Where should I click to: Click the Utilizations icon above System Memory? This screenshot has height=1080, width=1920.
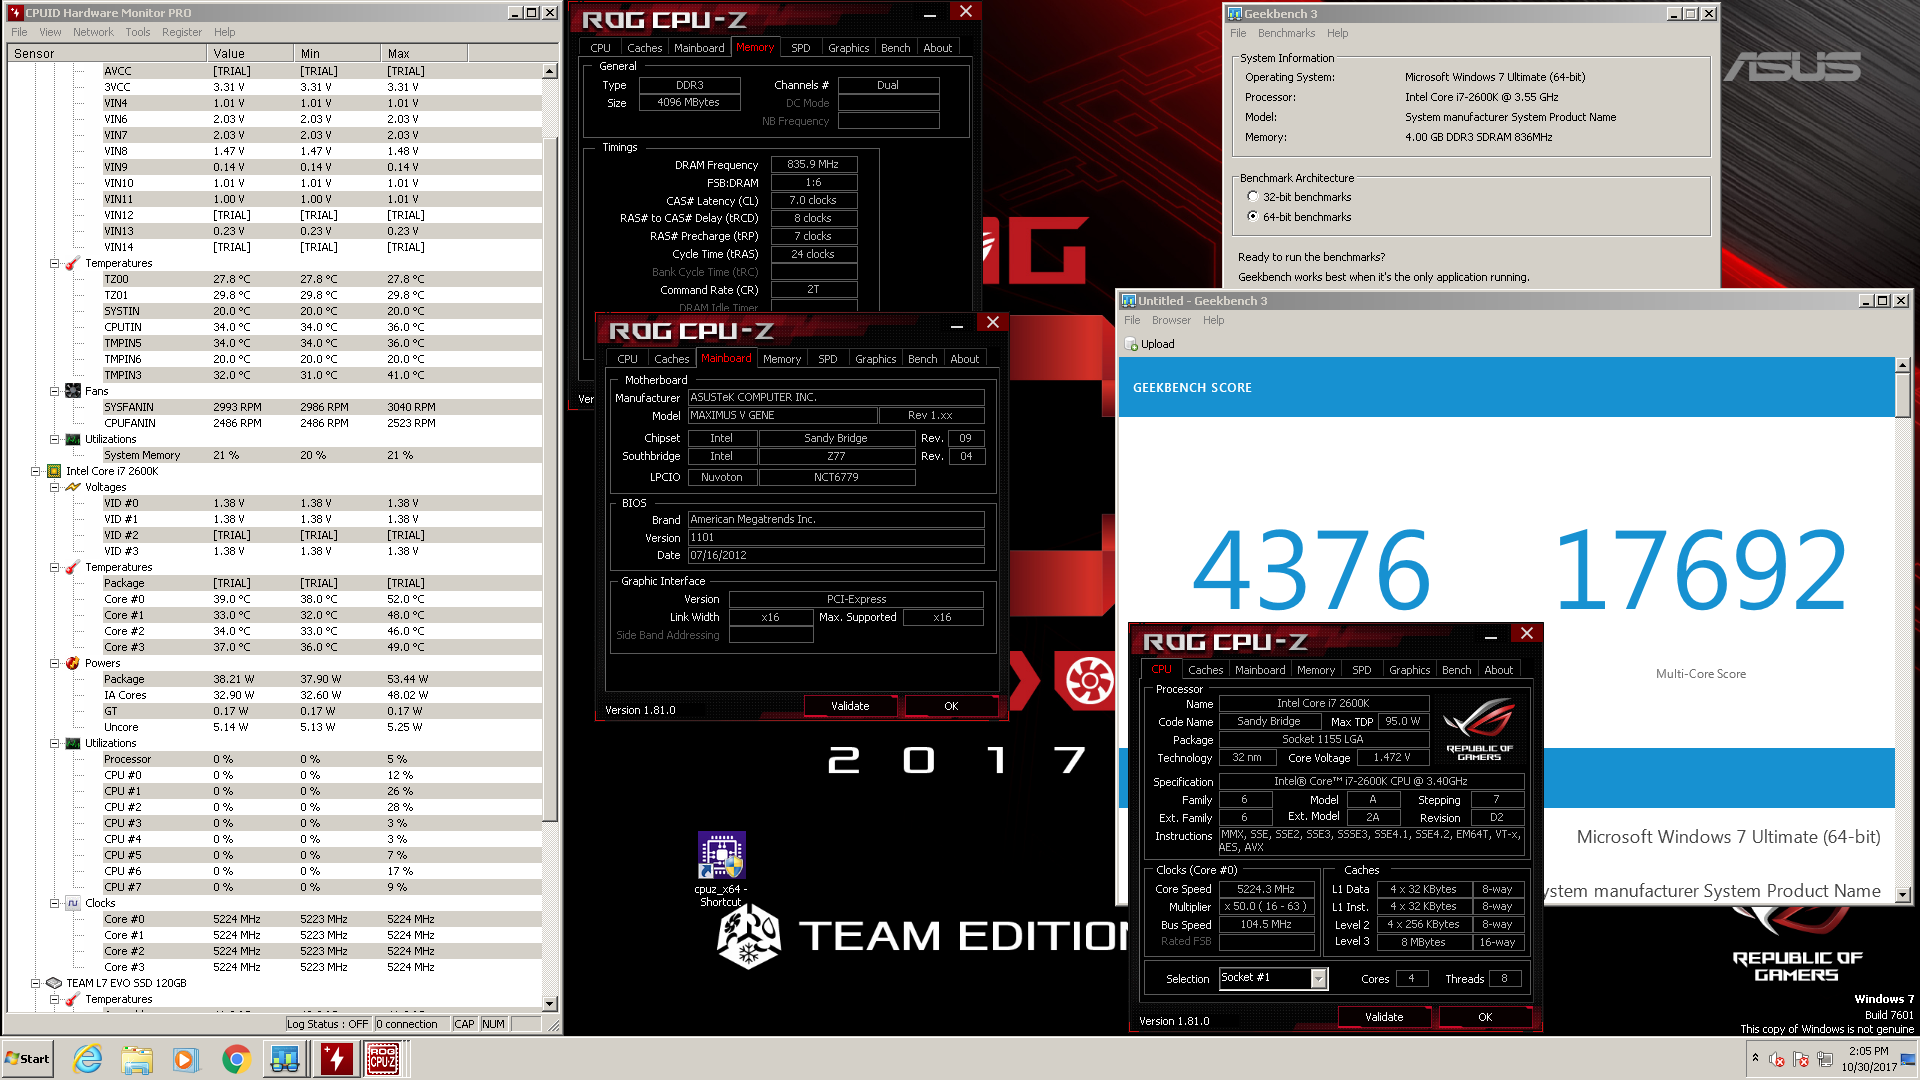click(x=72, y=439)
